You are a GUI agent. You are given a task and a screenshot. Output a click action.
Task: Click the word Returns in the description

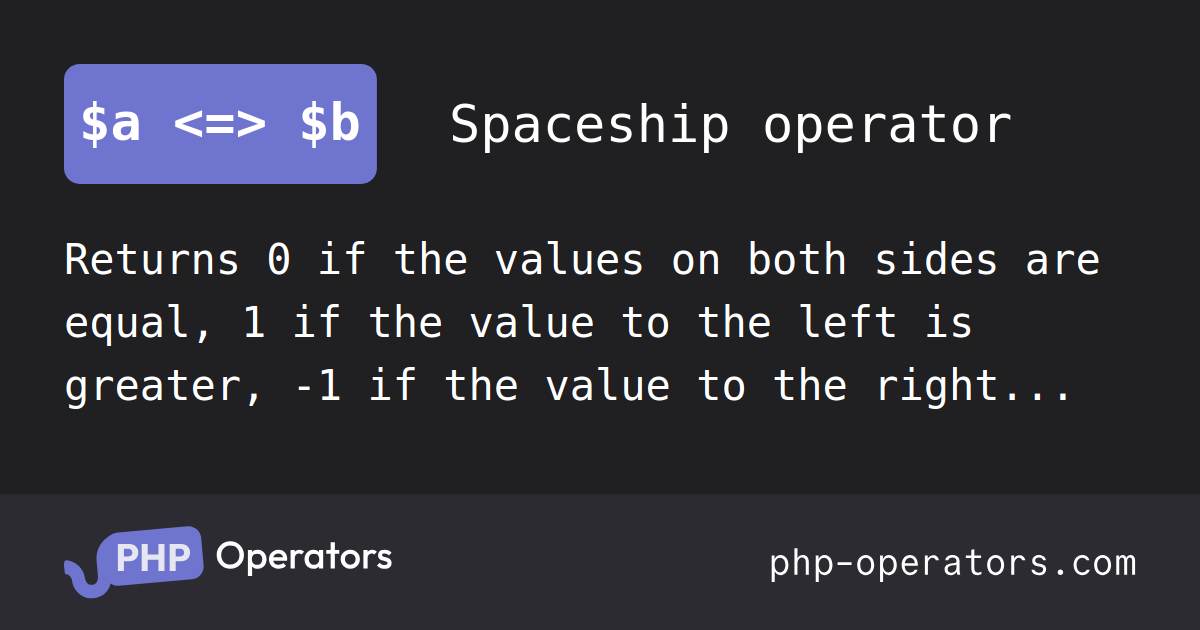tap(153, 260)
